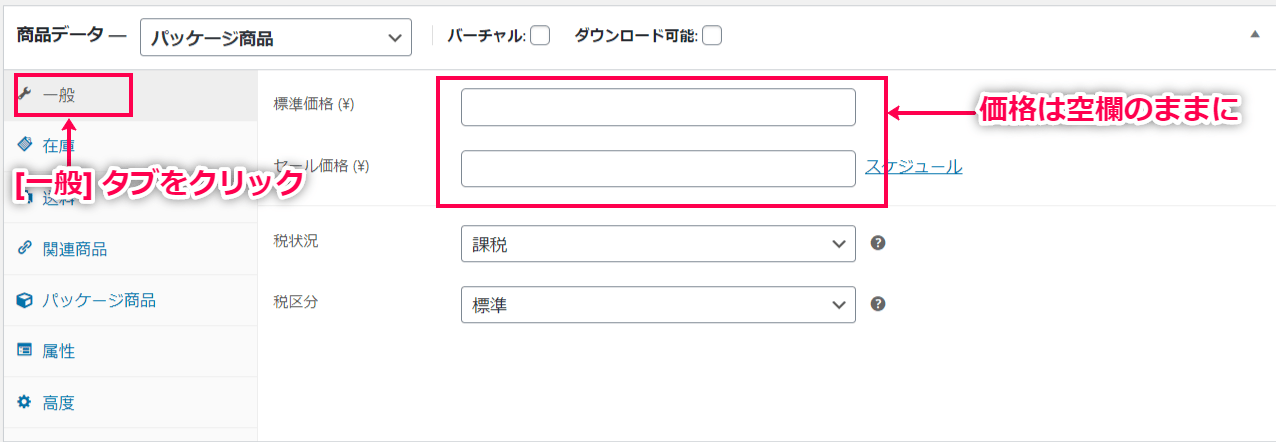Enable the バーチャル checkbox
This screenshot has width=1276, height=442.
540,35
